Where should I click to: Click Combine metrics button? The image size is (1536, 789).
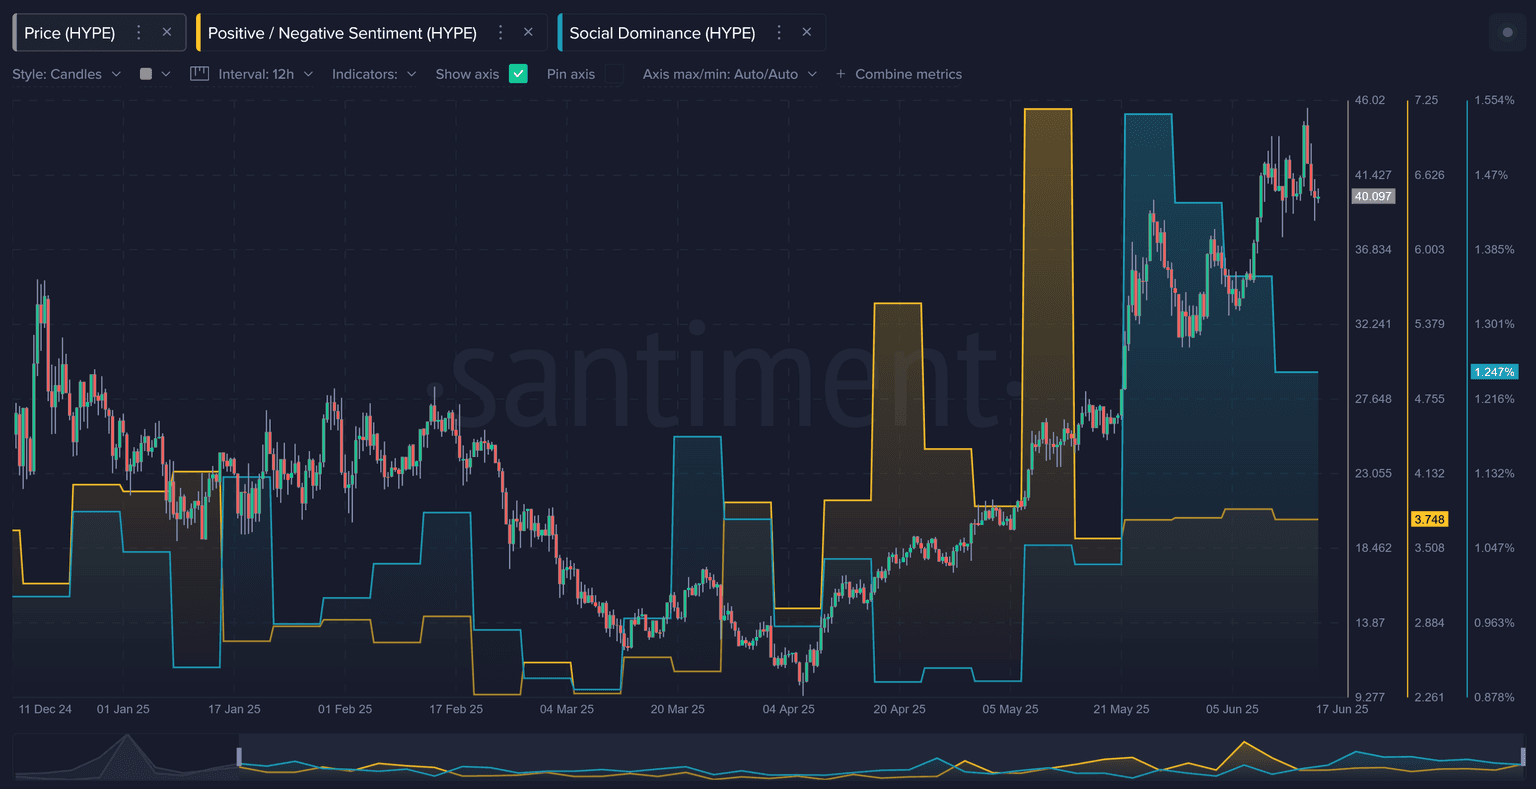pyautogui.click(x=898, y=74)
